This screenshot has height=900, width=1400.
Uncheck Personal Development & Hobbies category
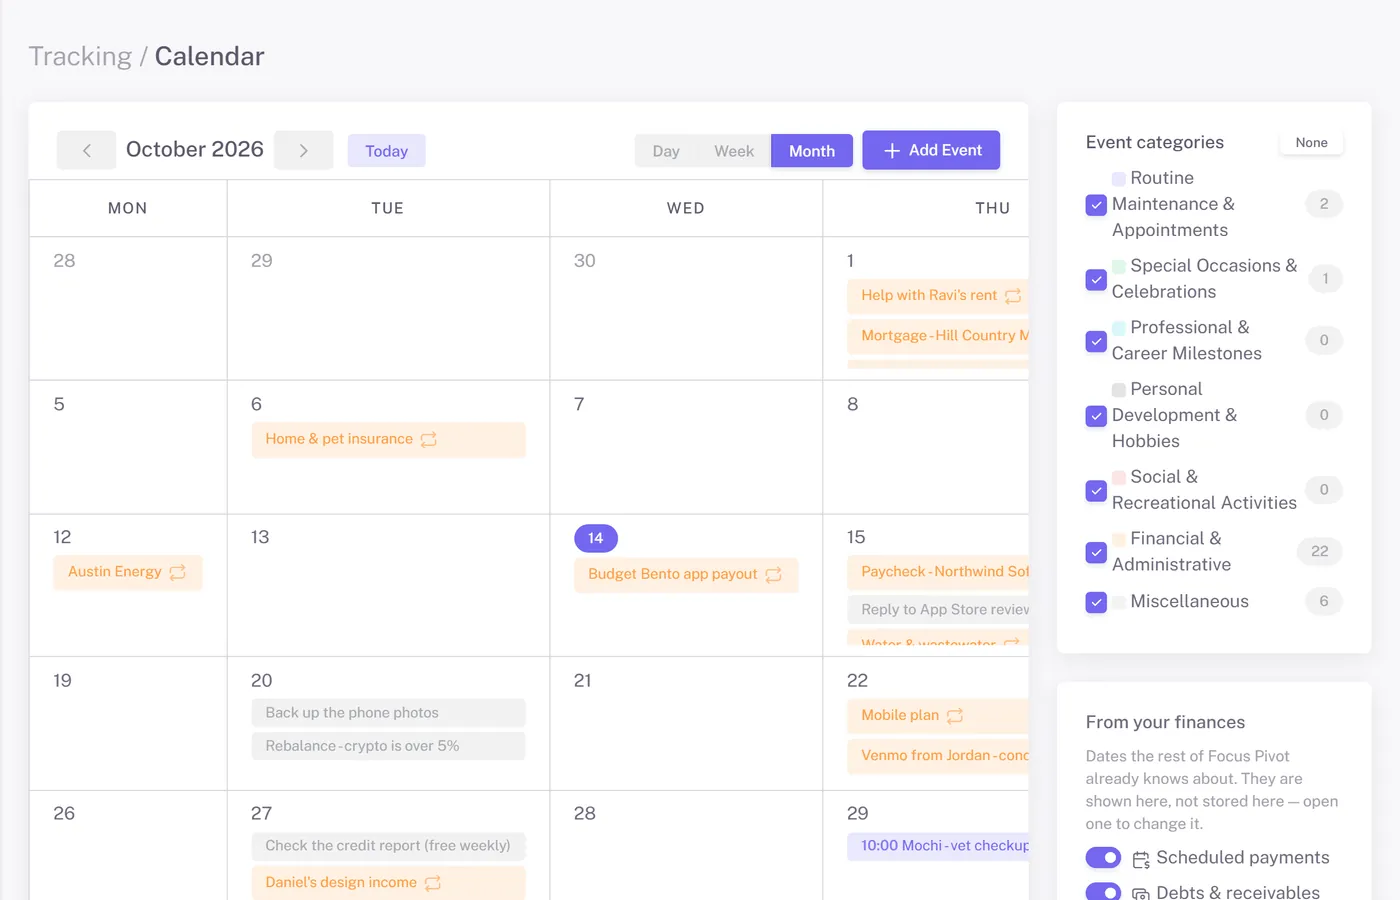tap(1096, 415)
